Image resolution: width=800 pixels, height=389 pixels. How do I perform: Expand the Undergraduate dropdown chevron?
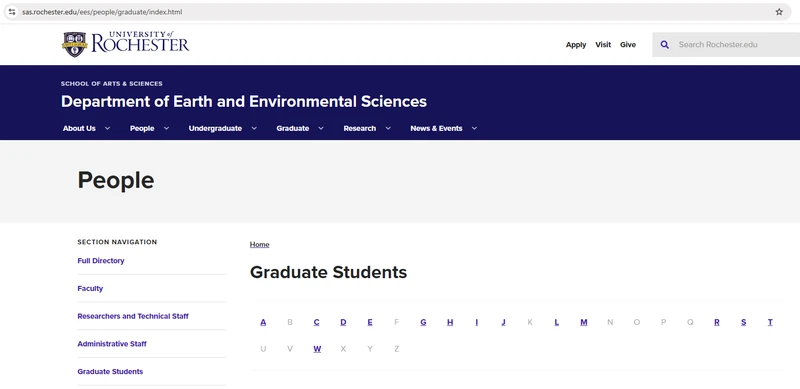254,128
